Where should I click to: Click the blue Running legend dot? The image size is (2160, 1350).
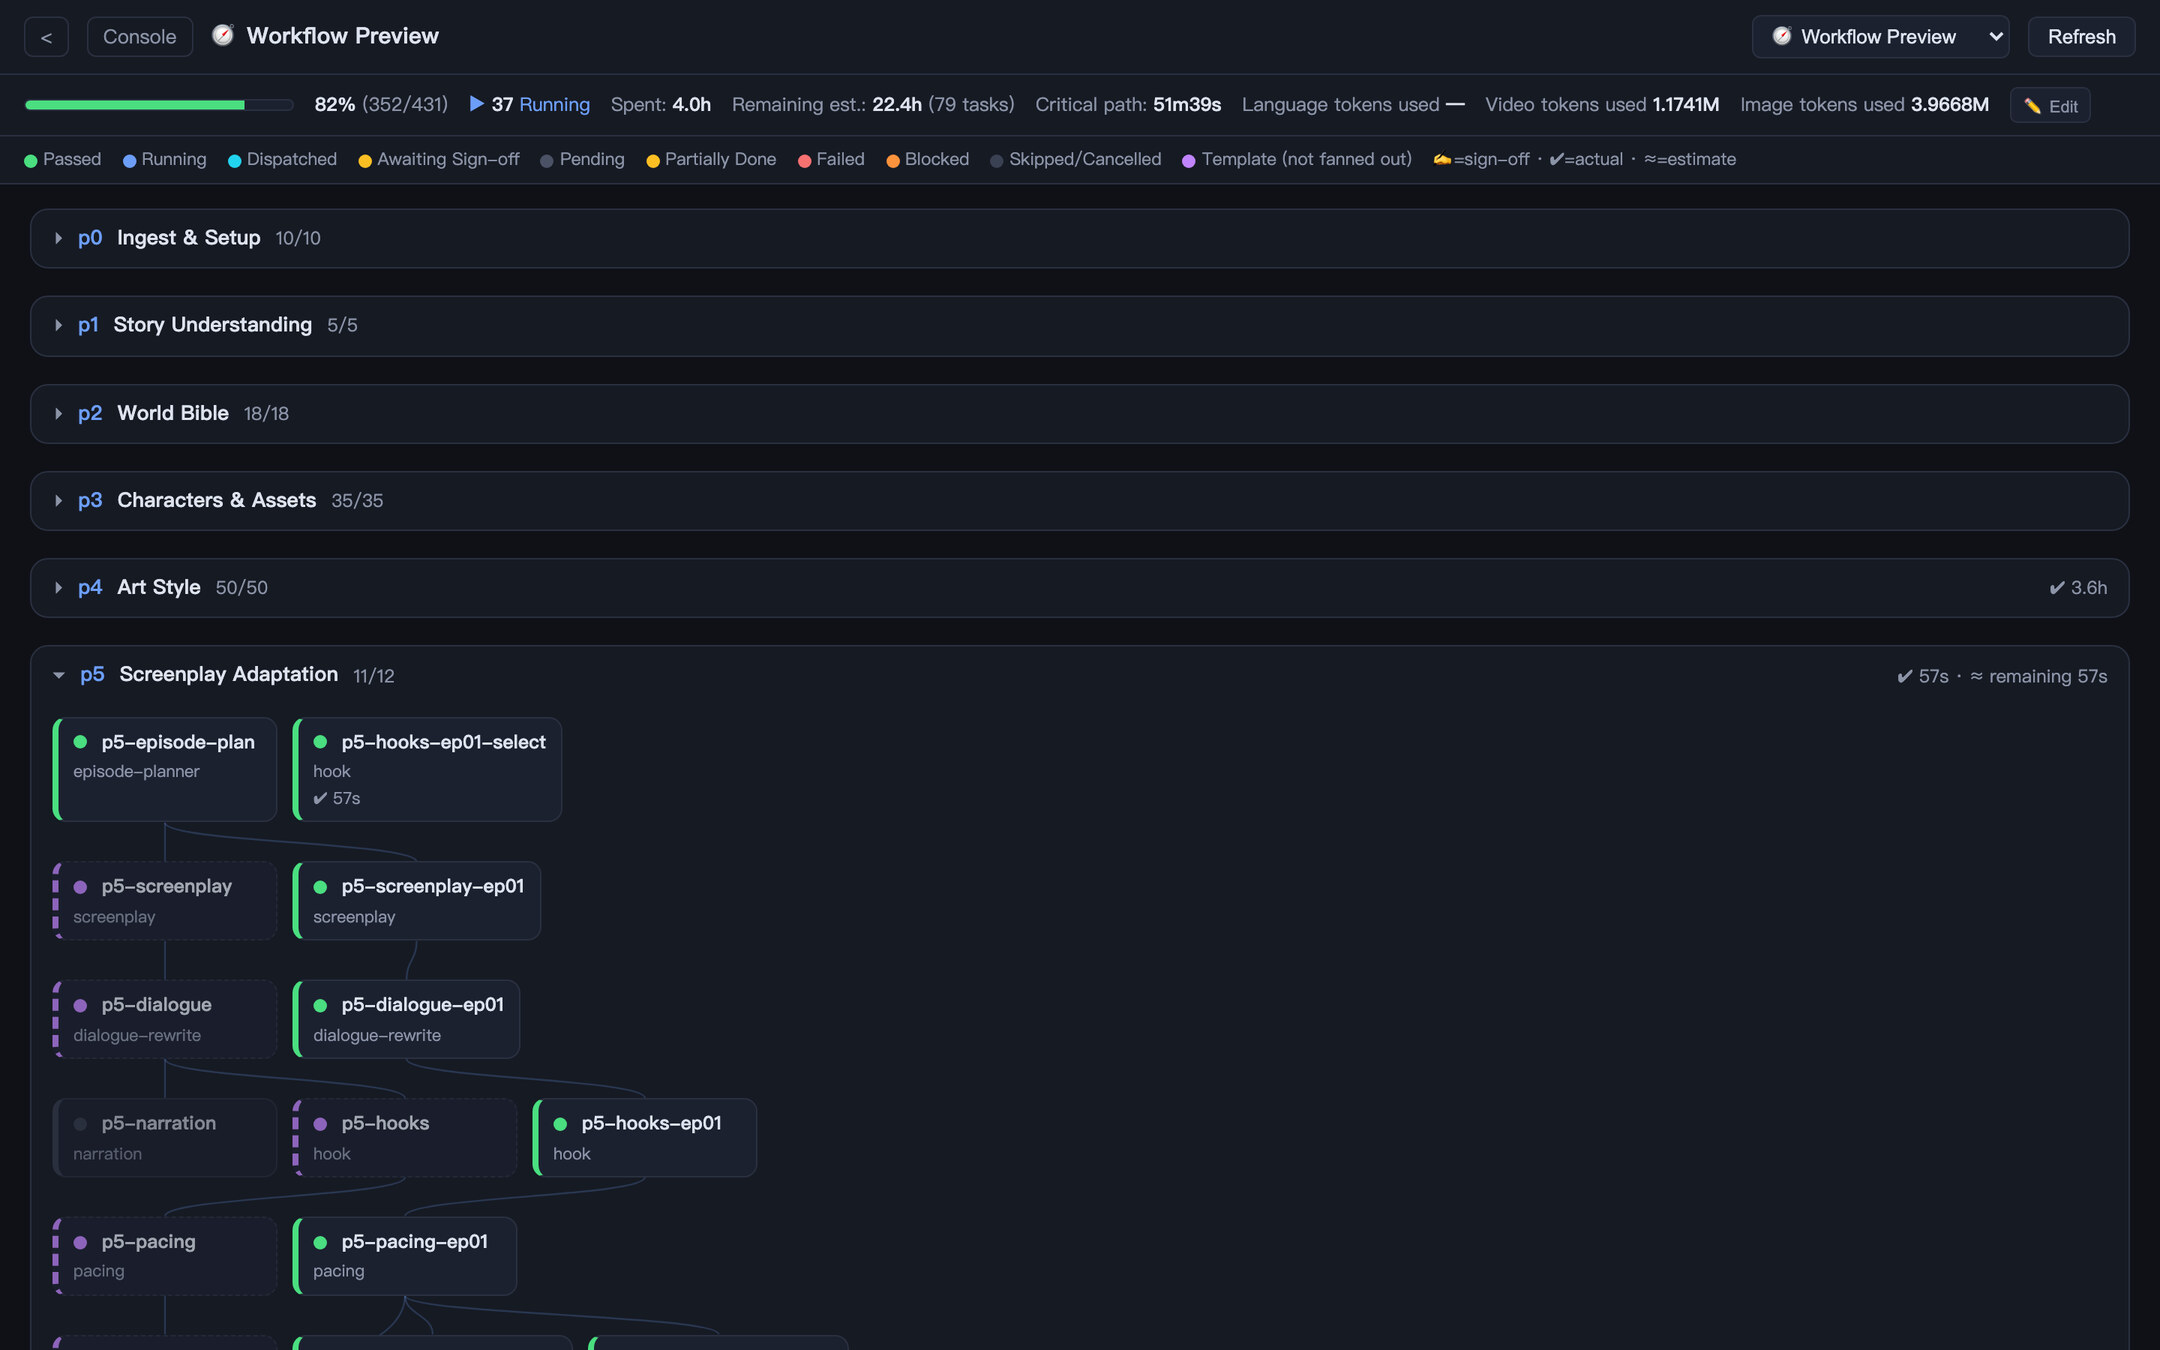[129, 161]
